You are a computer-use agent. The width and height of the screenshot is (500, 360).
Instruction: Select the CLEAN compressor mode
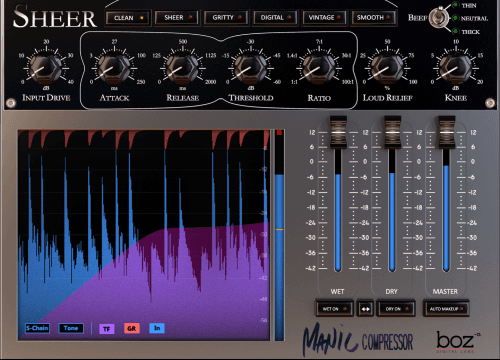tap(128, 18)
